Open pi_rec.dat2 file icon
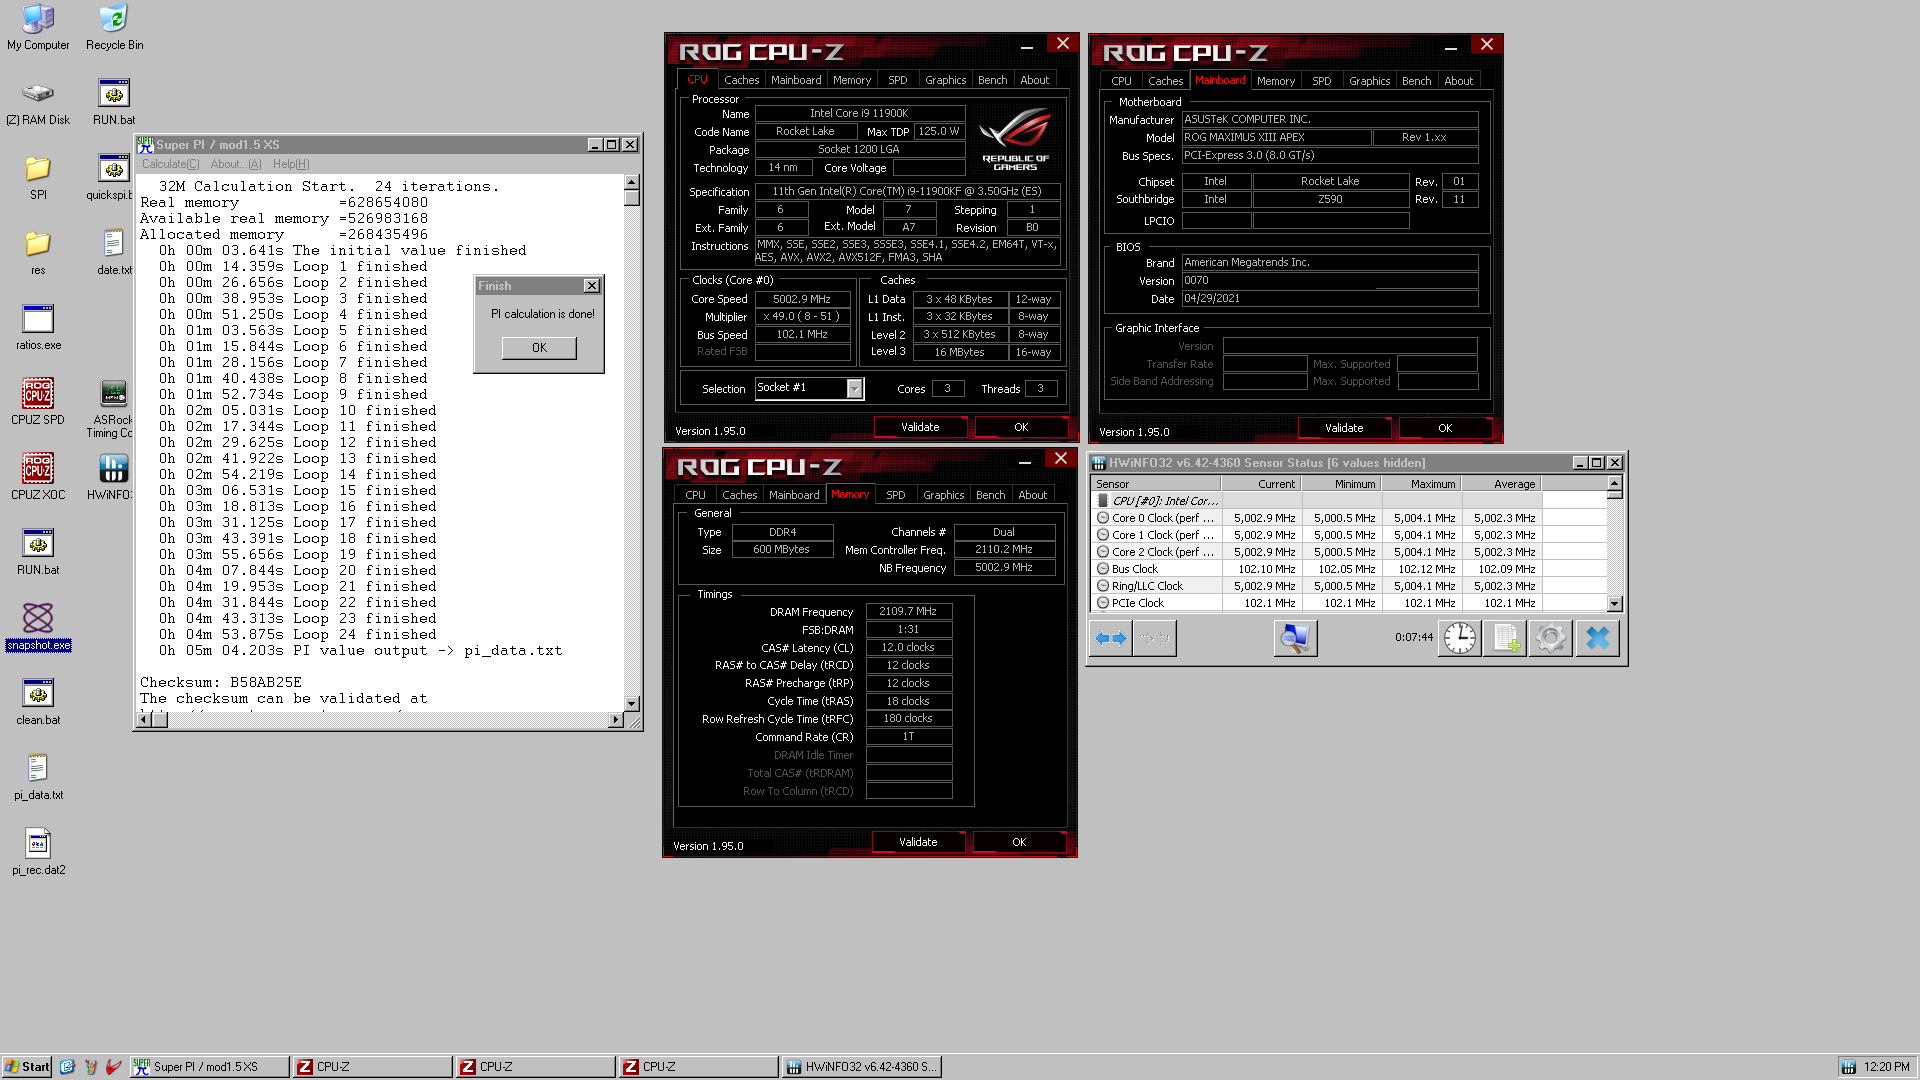 click(x=38, y=852)
